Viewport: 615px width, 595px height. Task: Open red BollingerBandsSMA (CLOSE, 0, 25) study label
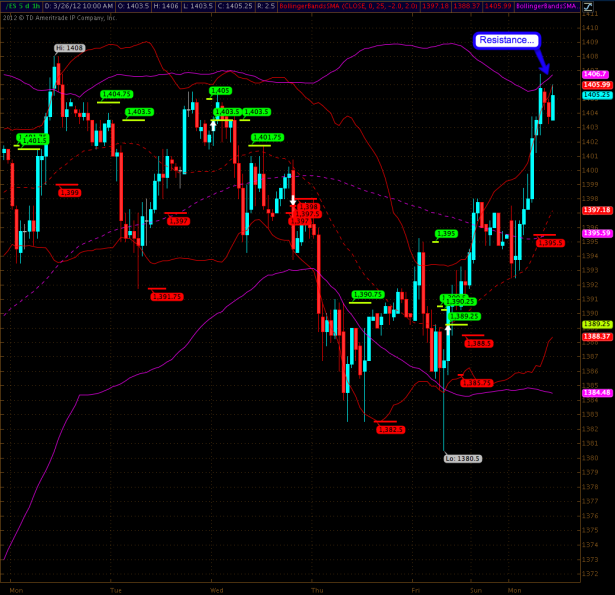point(349,6)
